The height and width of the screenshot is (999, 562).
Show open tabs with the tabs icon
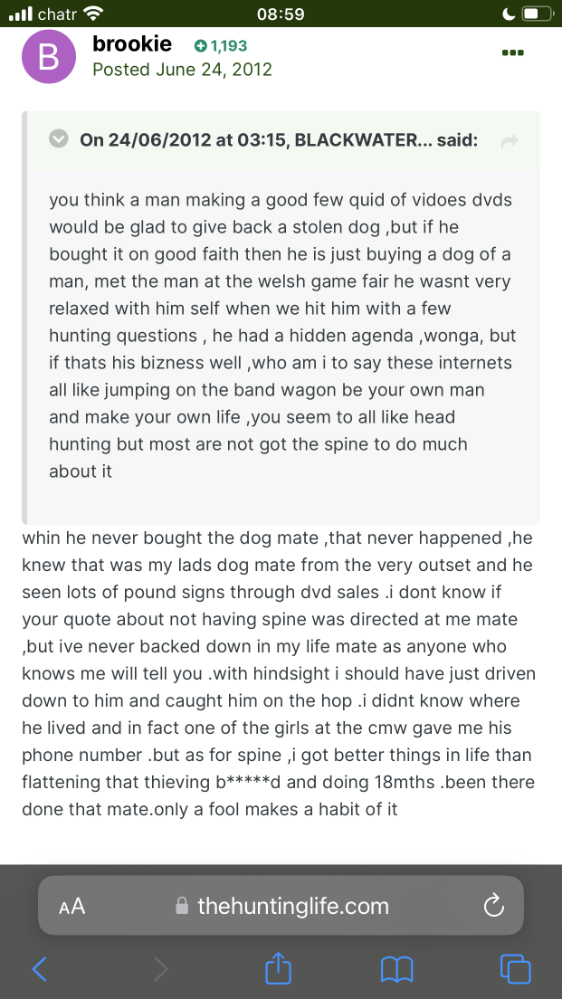pos(516,968)
